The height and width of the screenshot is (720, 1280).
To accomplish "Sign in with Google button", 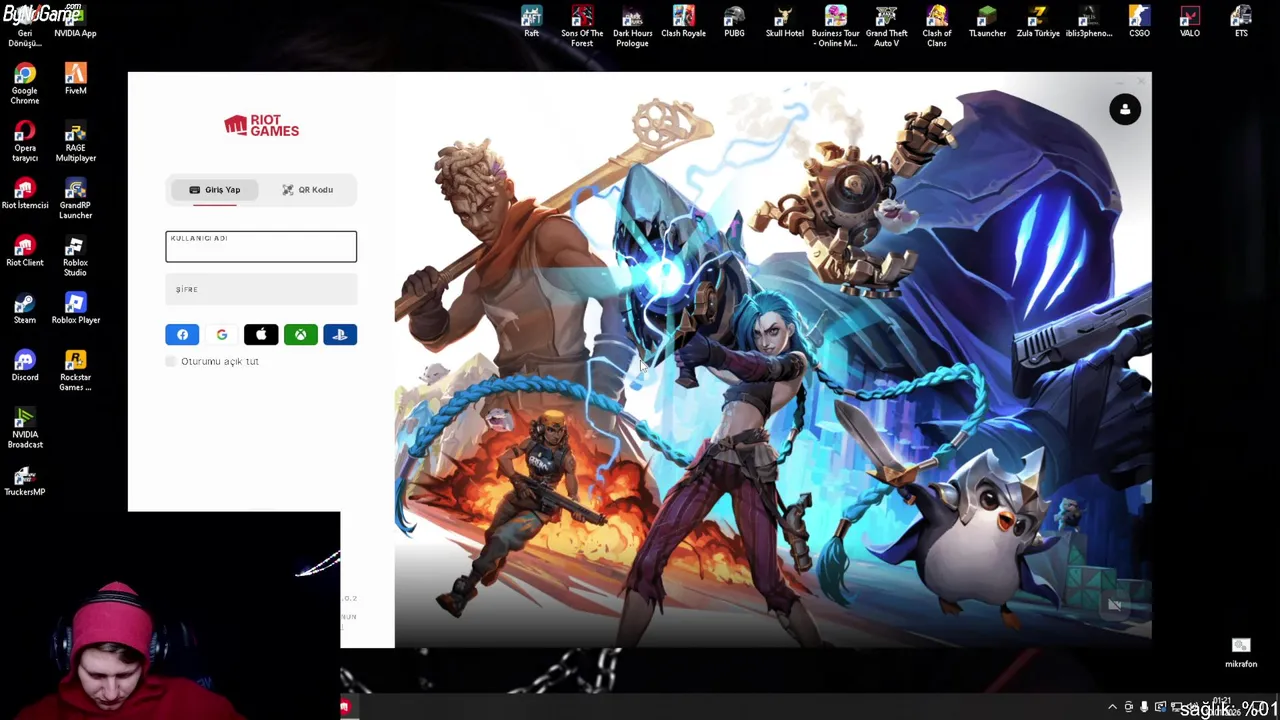I will pos(222,335).
